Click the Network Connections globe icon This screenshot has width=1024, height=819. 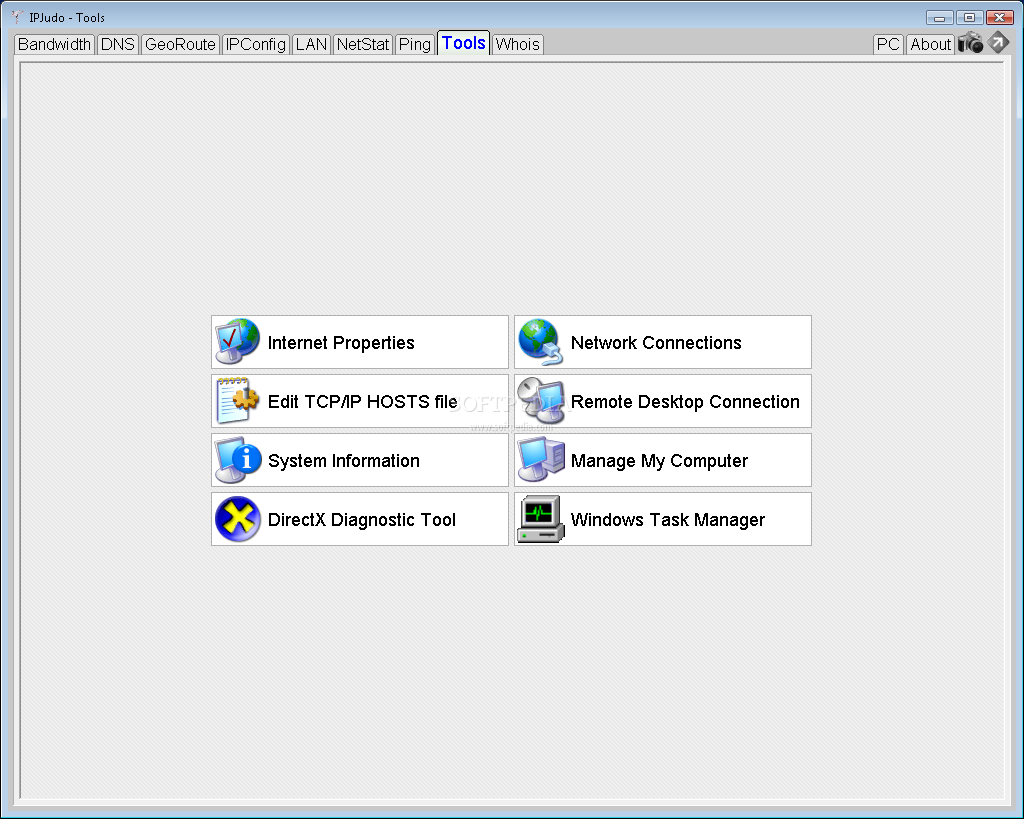[x=541, y=342]
